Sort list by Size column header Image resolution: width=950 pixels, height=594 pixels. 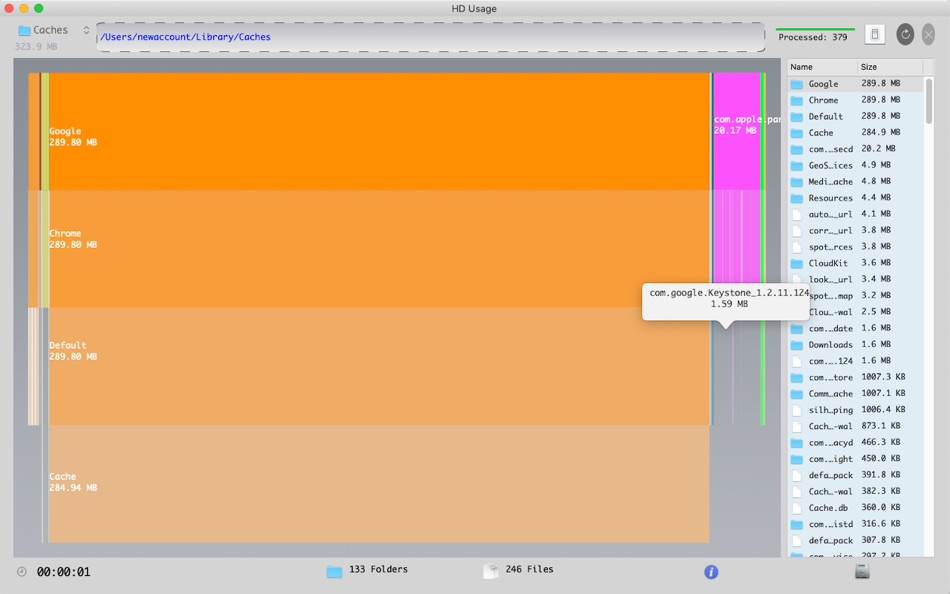pos(889,67)
